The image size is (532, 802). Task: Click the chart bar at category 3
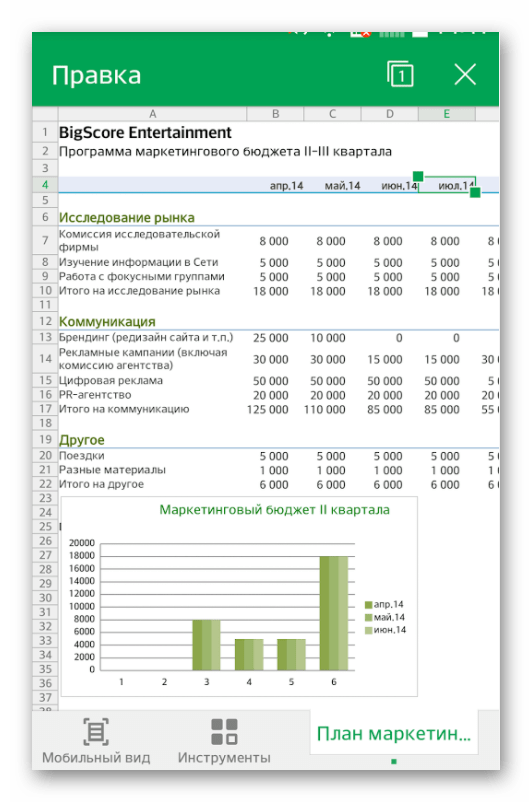click(x=206, y=644)
